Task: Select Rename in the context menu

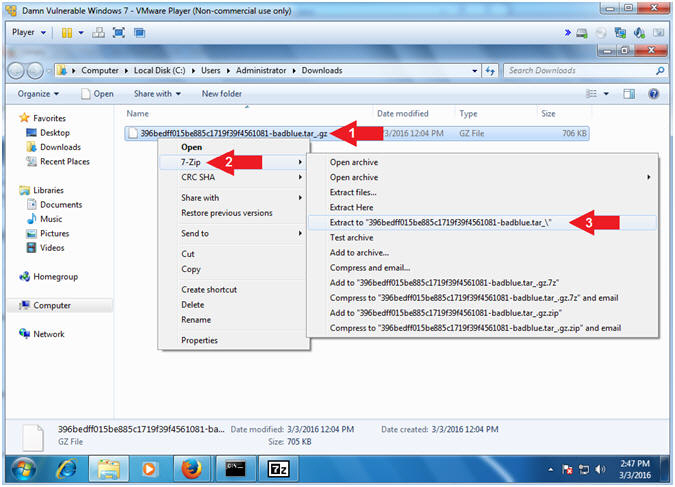Action: pos(196,320)
